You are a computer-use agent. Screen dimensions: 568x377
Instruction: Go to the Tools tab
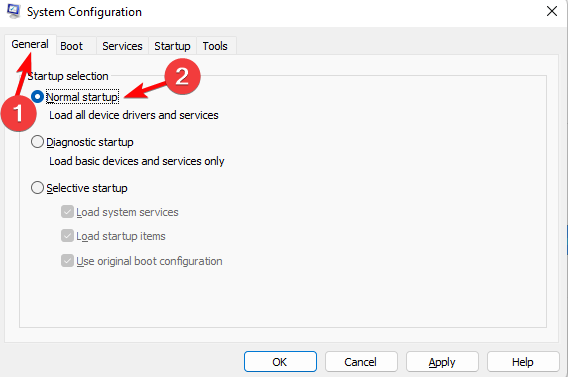(215, 46)
